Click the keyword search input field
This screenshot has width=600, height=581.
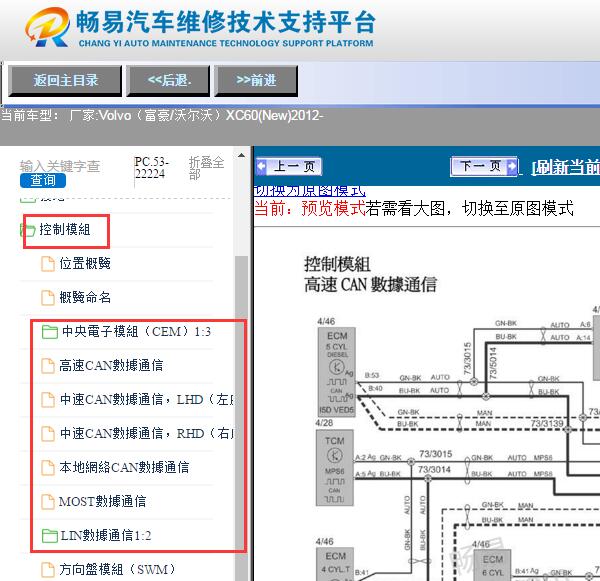(x=60, y=166)
